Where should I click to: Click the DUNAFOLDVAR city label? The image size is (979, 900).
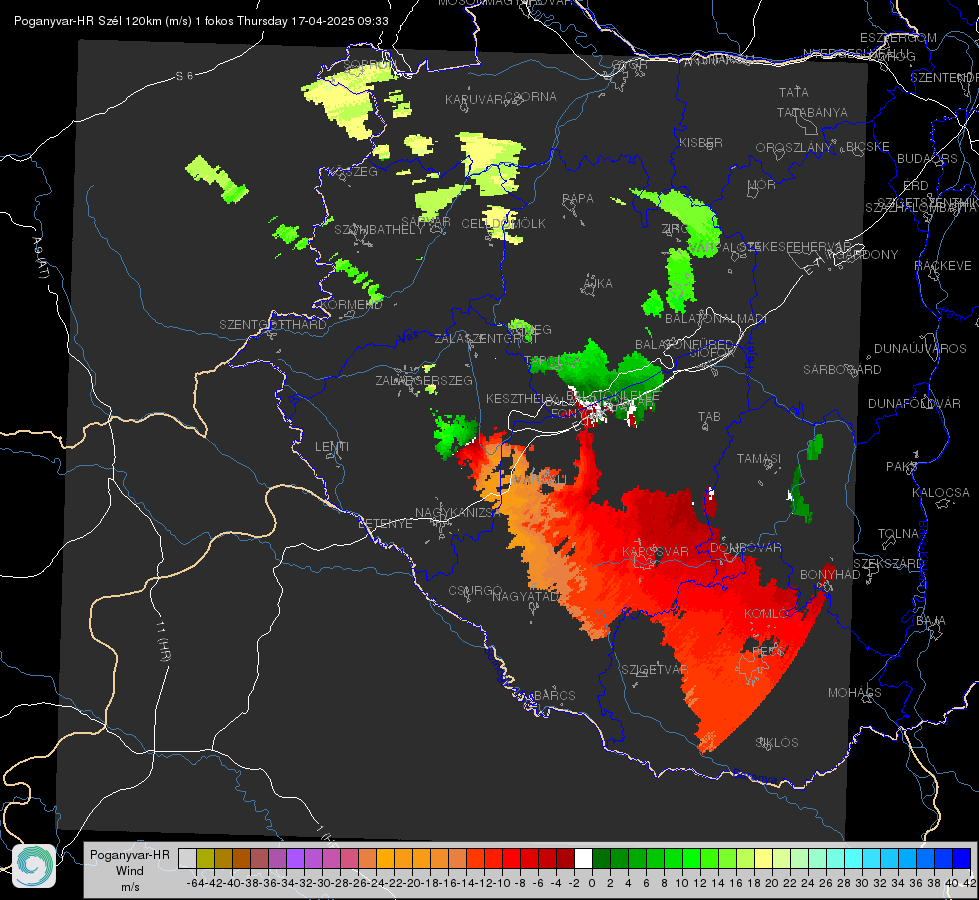click(x=914, y=403)
